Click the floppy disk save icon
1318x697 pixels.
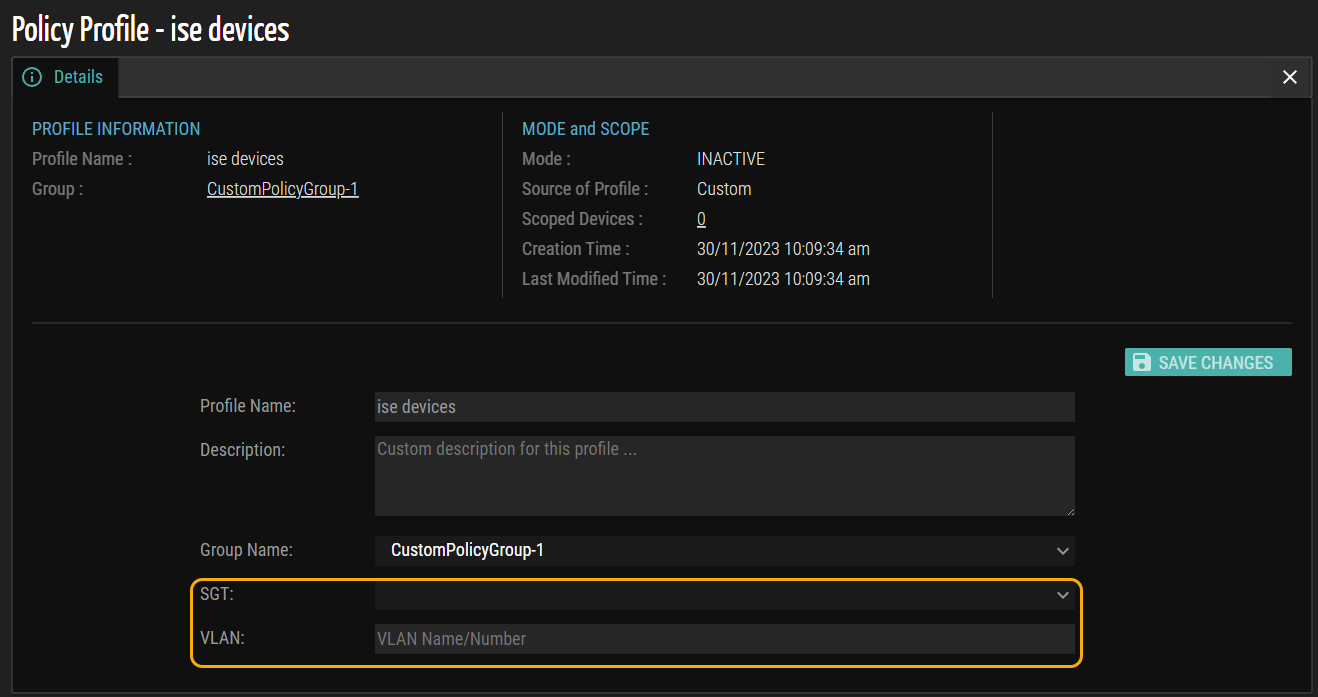point(1141,362)
